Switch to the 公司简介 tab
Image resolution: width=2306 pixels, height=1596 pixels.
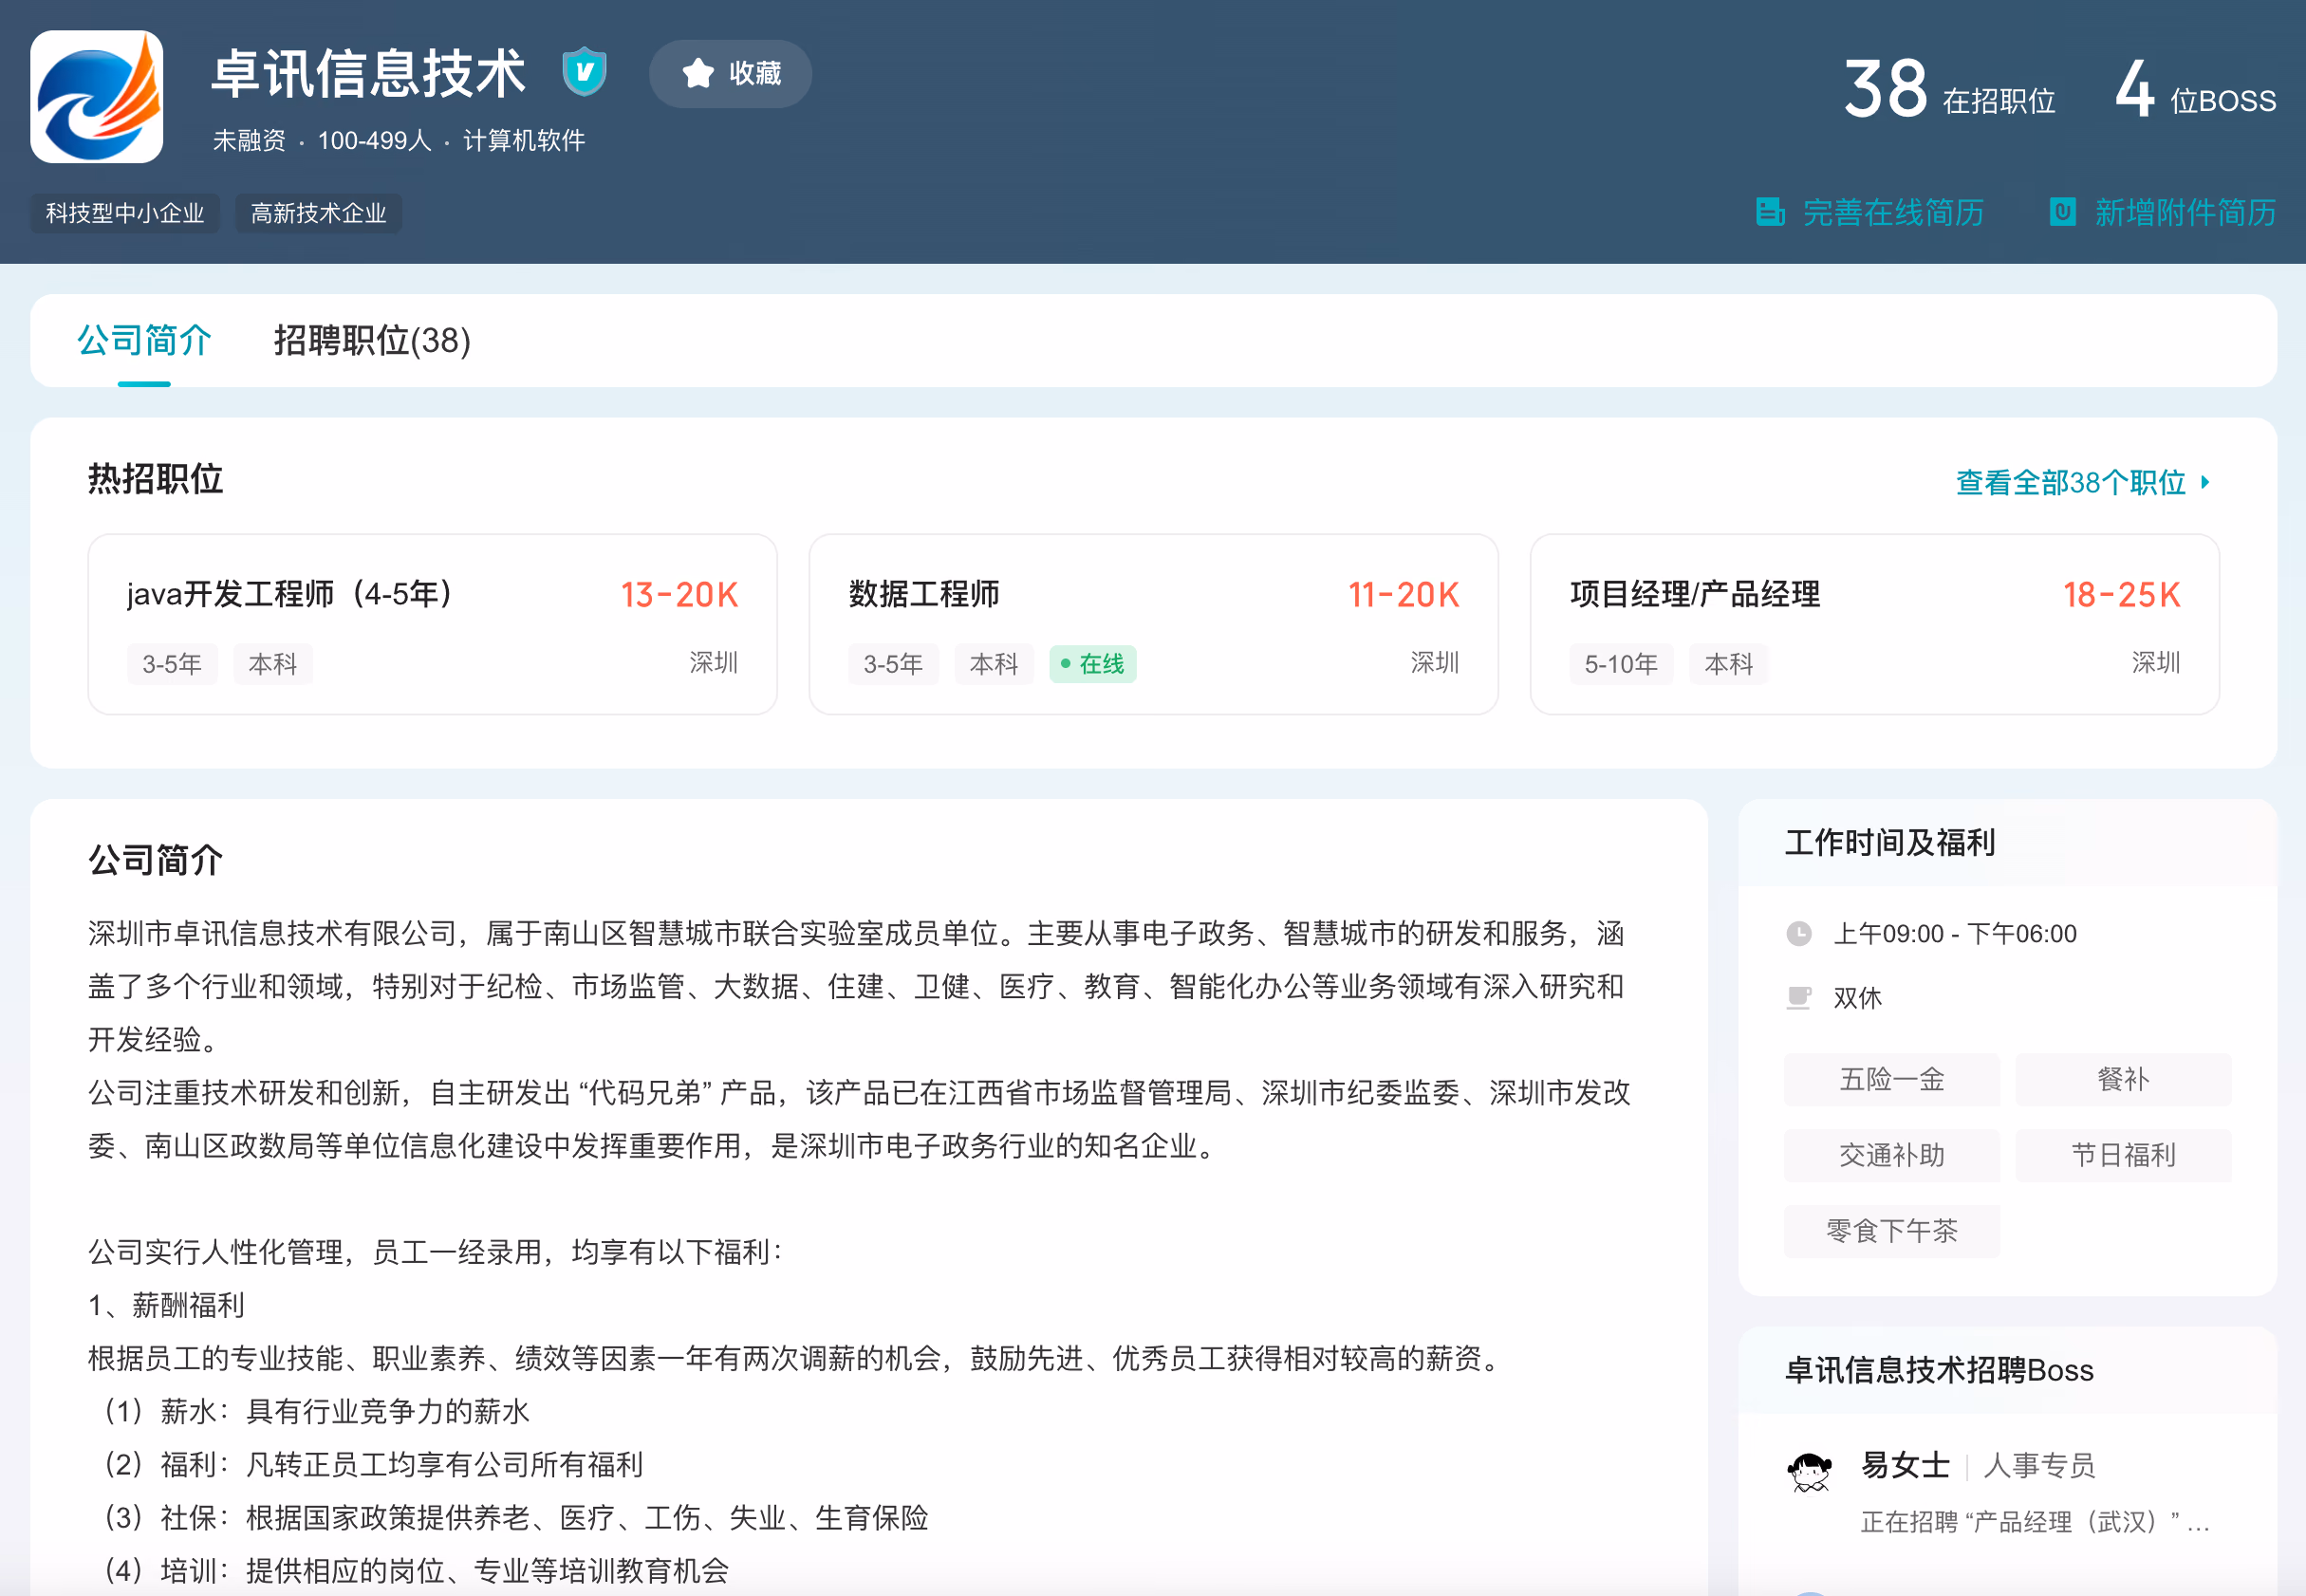(x=144, y=340)
